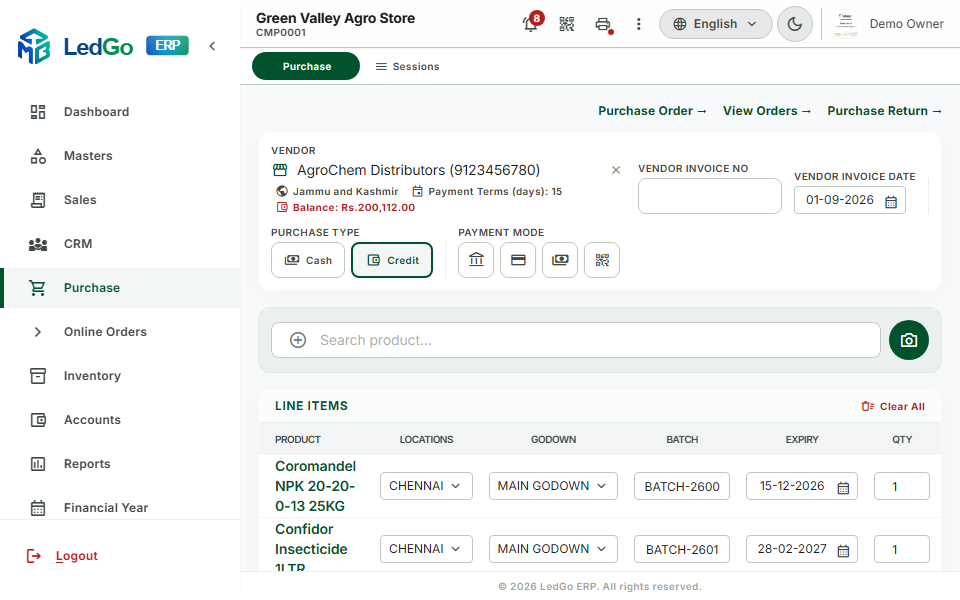This screenshot has height=600, width=960.
Task: Collapse the sidebar with the chevron arrow
Action: point(212,46)
